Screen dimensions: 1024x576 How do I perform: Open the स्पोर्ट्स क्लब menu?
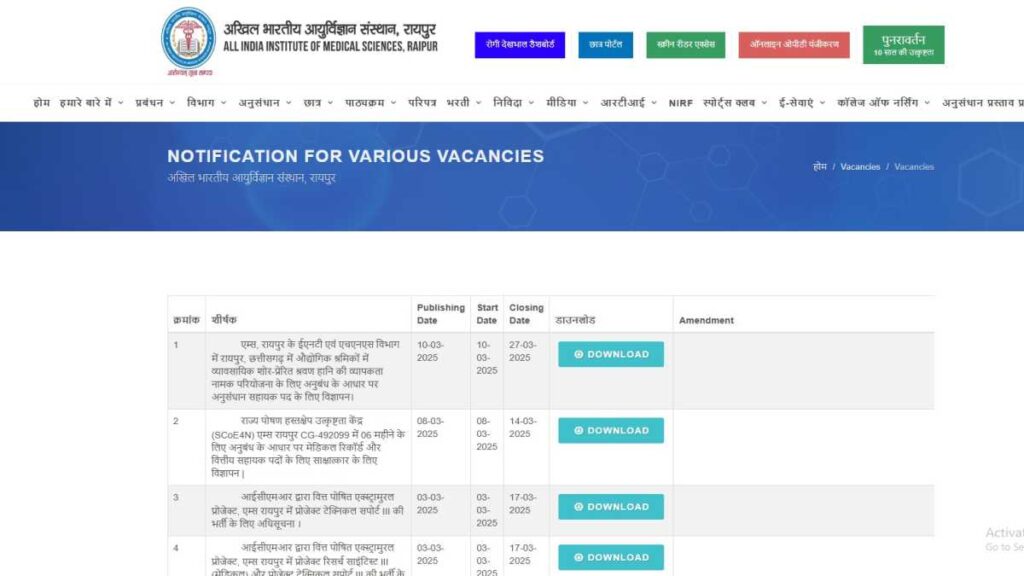point(735,103)
